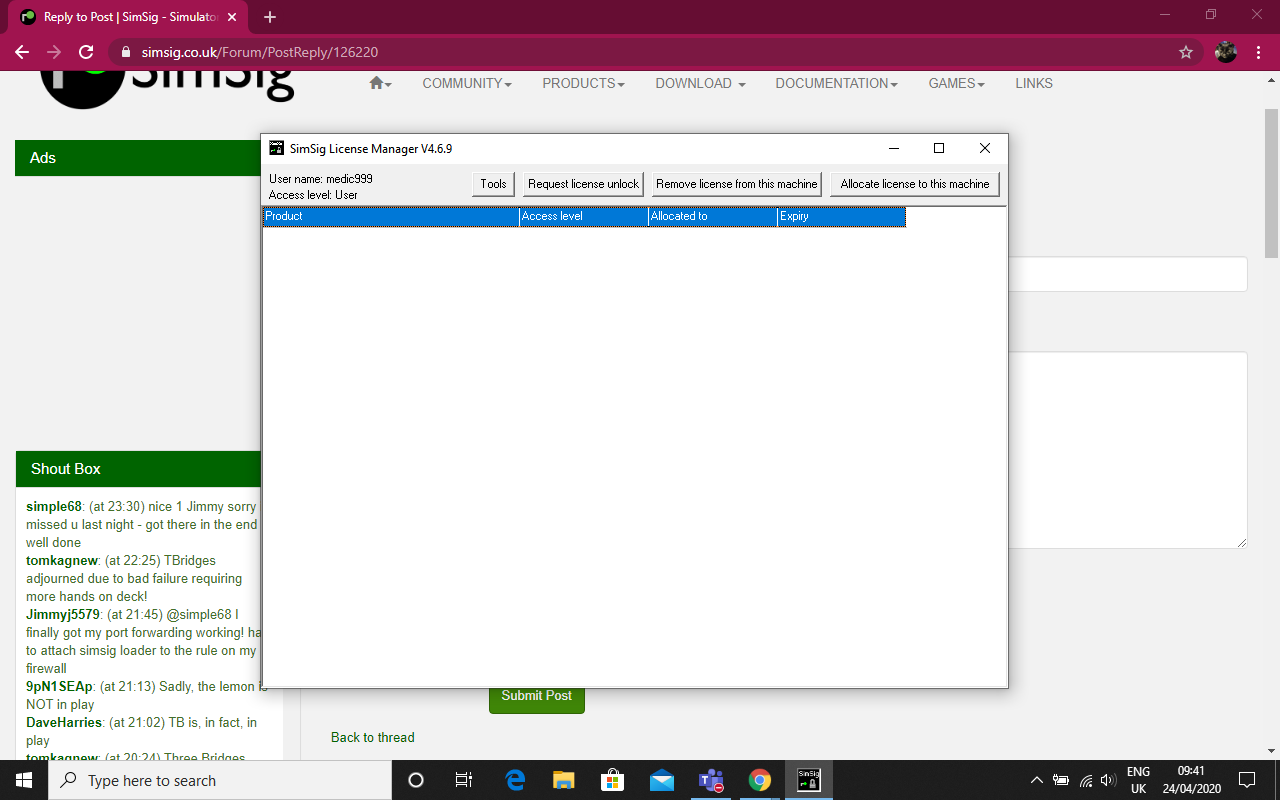1280x800 pixels.
Task: Open simple68 user link in Shout Box
Action: (54, 507)
